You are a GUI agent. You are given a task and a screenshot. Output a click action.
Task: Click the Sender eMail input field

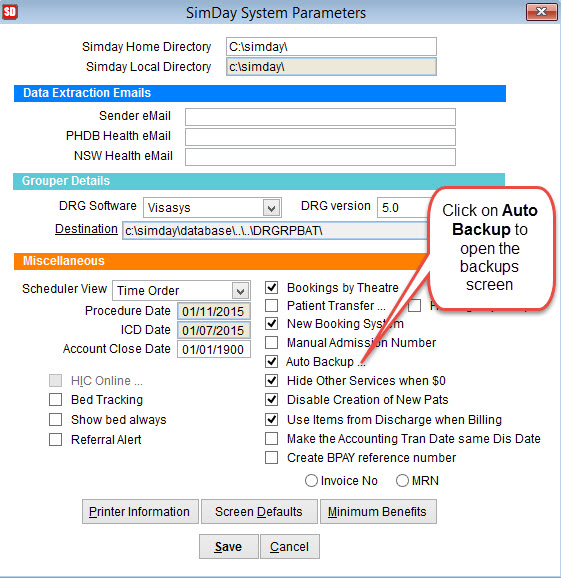[320, 117]
